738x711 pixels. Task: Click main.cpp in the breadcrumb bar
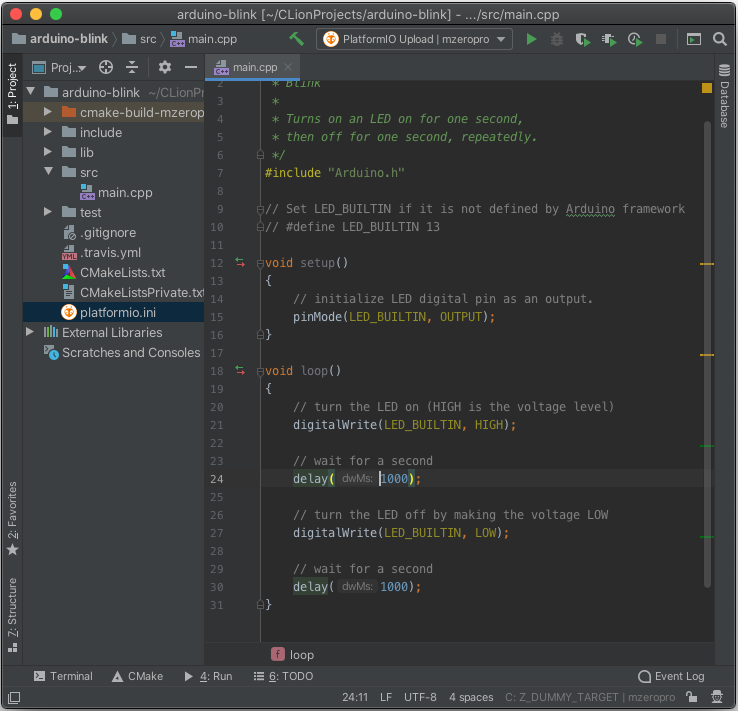(x=203, y=39)
